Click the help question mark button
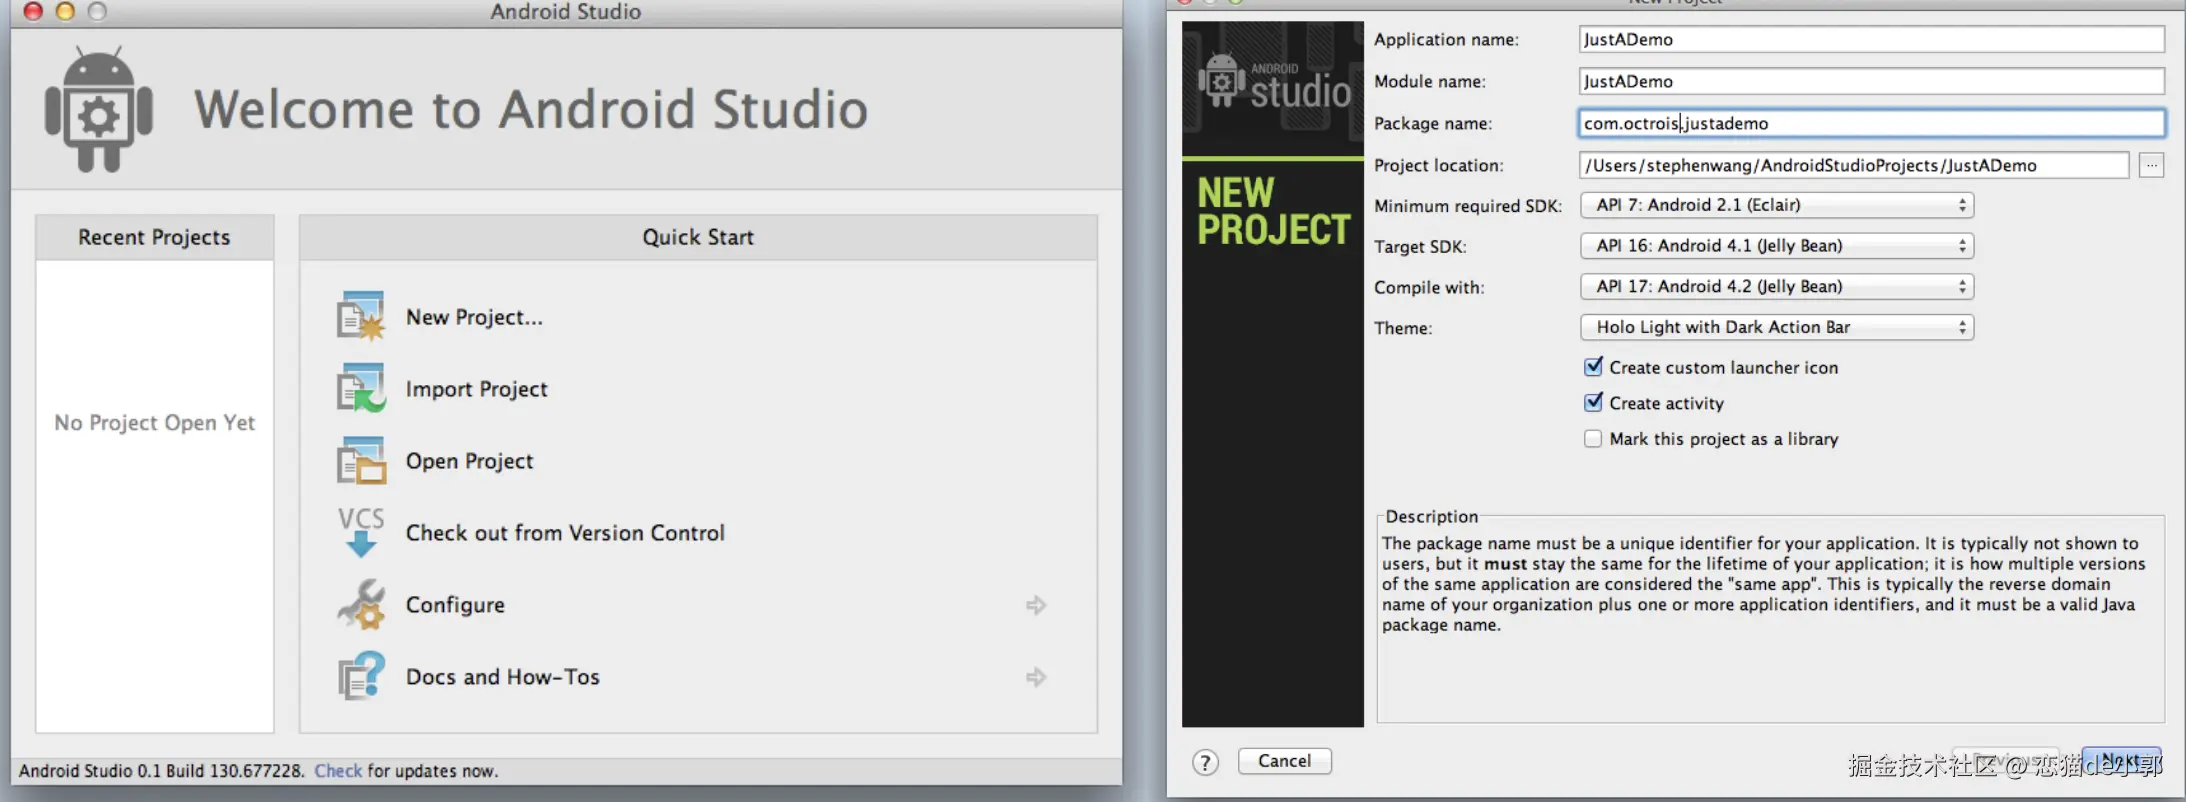The height and width of the screenshot is (802, 2186). coord(1205,763)
